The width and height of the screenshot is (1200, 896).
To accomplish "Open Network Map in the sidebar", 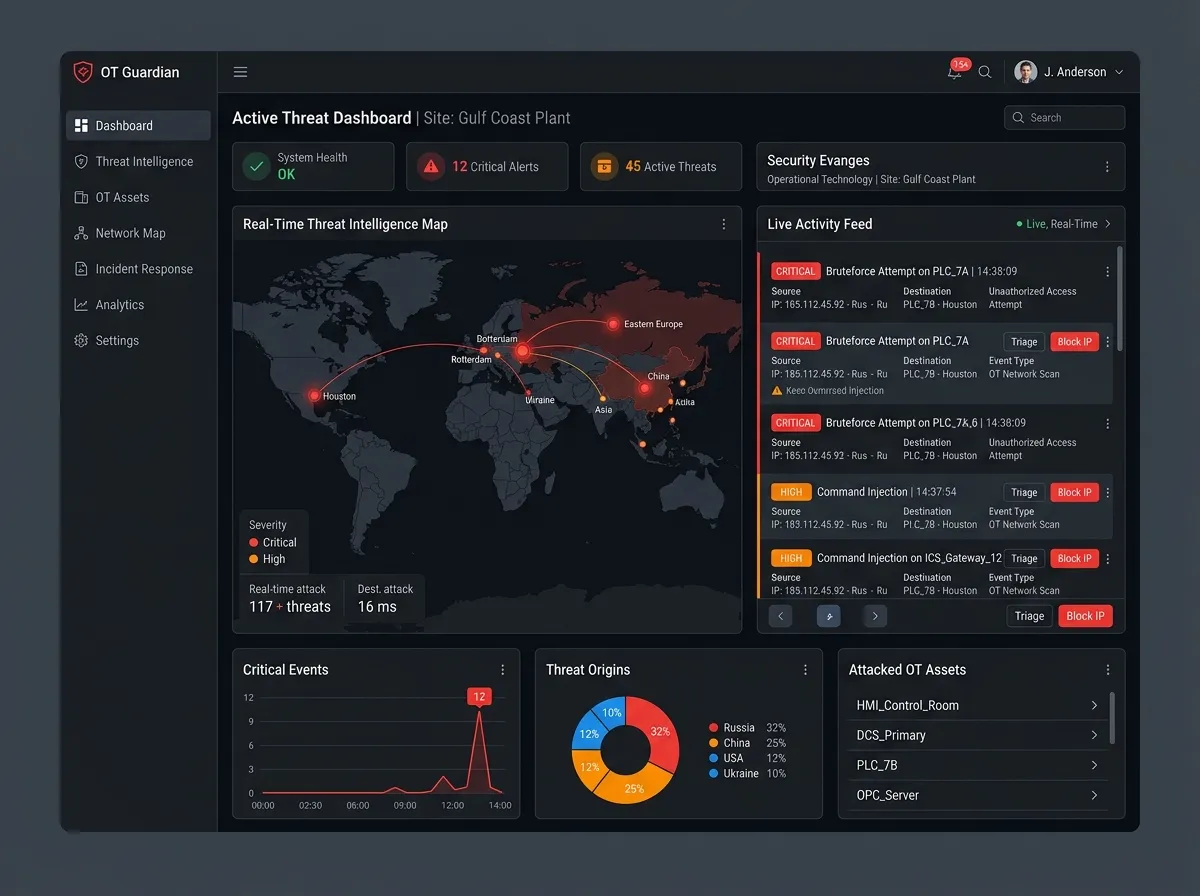I will [x=138, y=233].
